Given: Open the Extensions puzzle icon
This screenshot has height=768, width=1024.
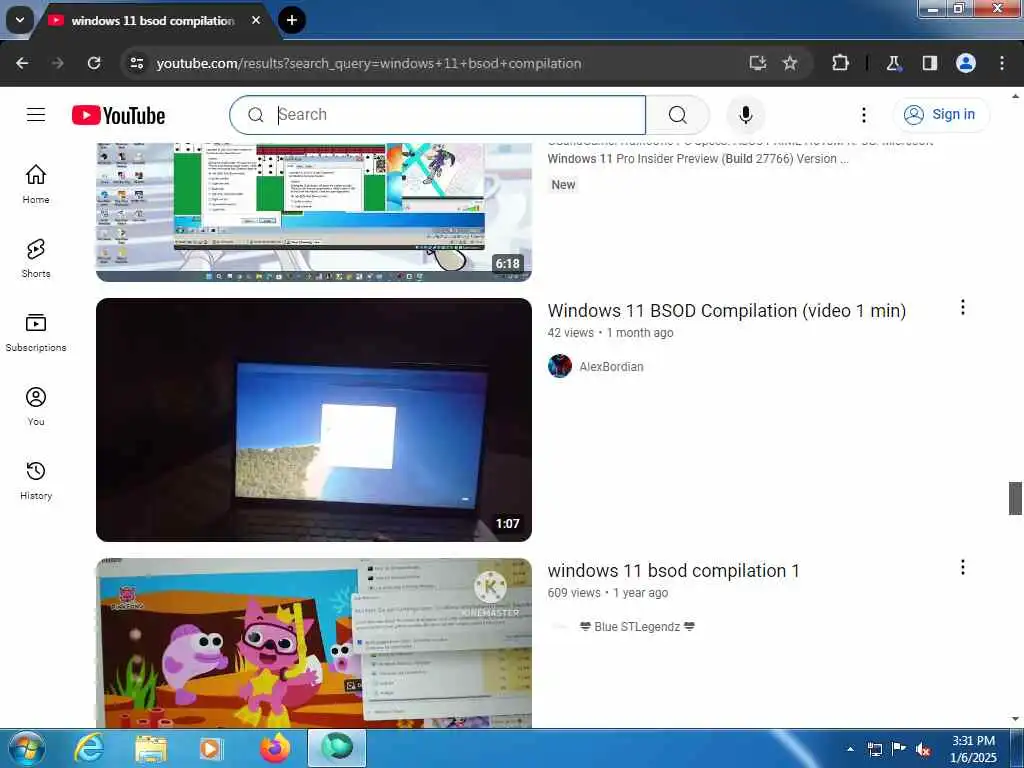Looking at the screenshot, I should (840, 63).
